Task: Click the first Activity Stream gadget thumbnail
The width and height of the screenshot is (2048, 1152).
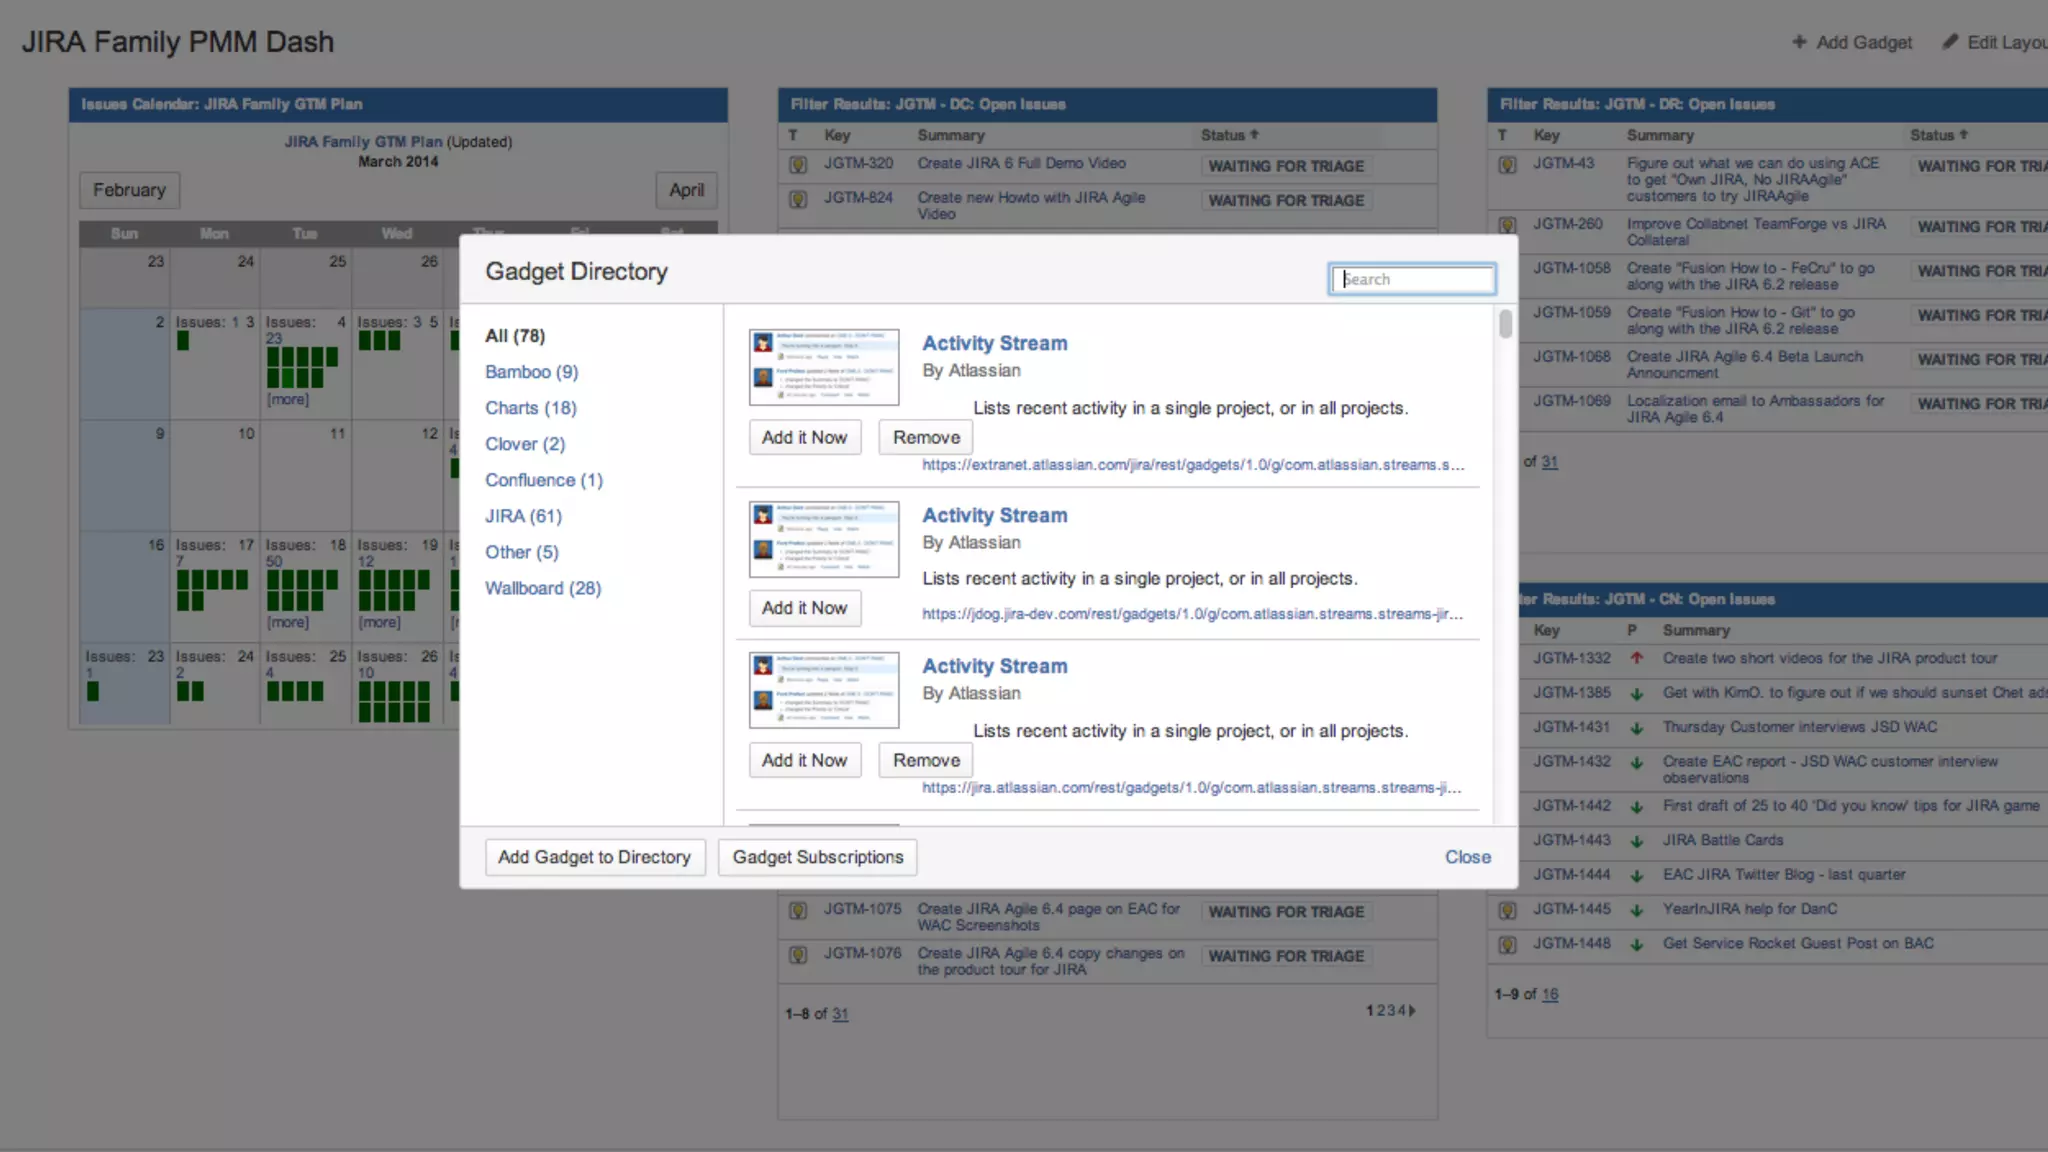Action: tap(823, 367)
